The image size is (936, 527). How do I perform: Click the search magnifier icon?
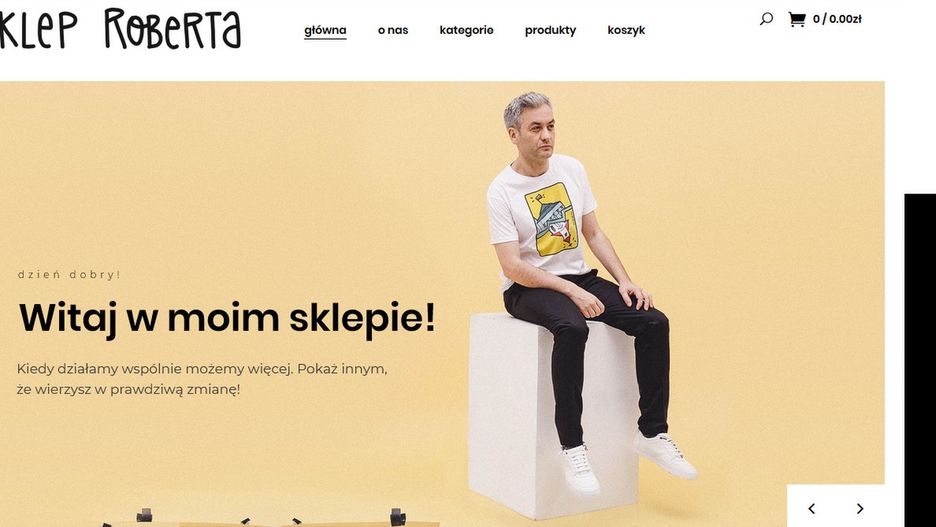click(766, 19)
